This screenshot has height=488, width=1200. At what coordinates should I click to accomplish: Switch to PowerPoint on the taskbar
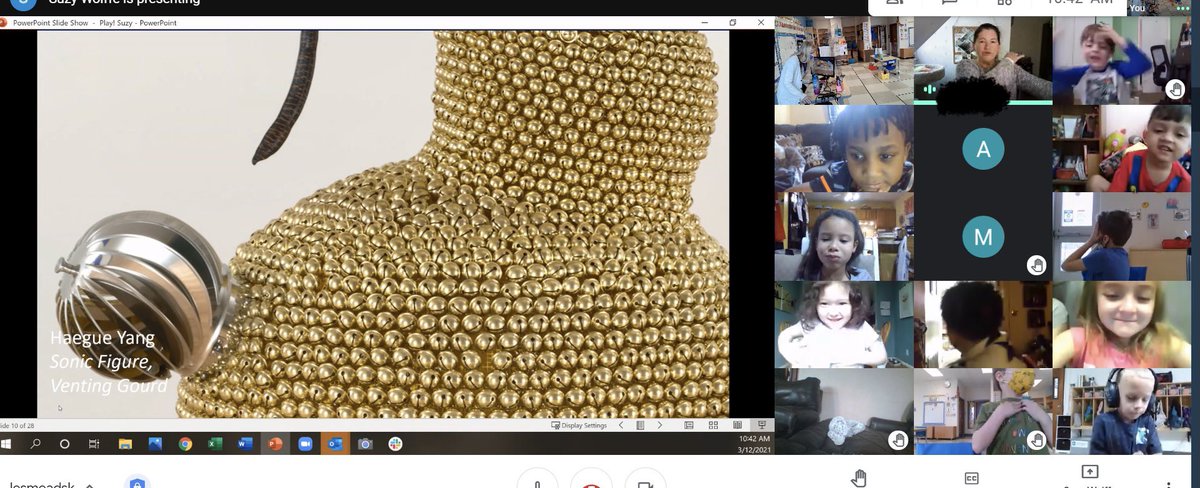point(275,443)
